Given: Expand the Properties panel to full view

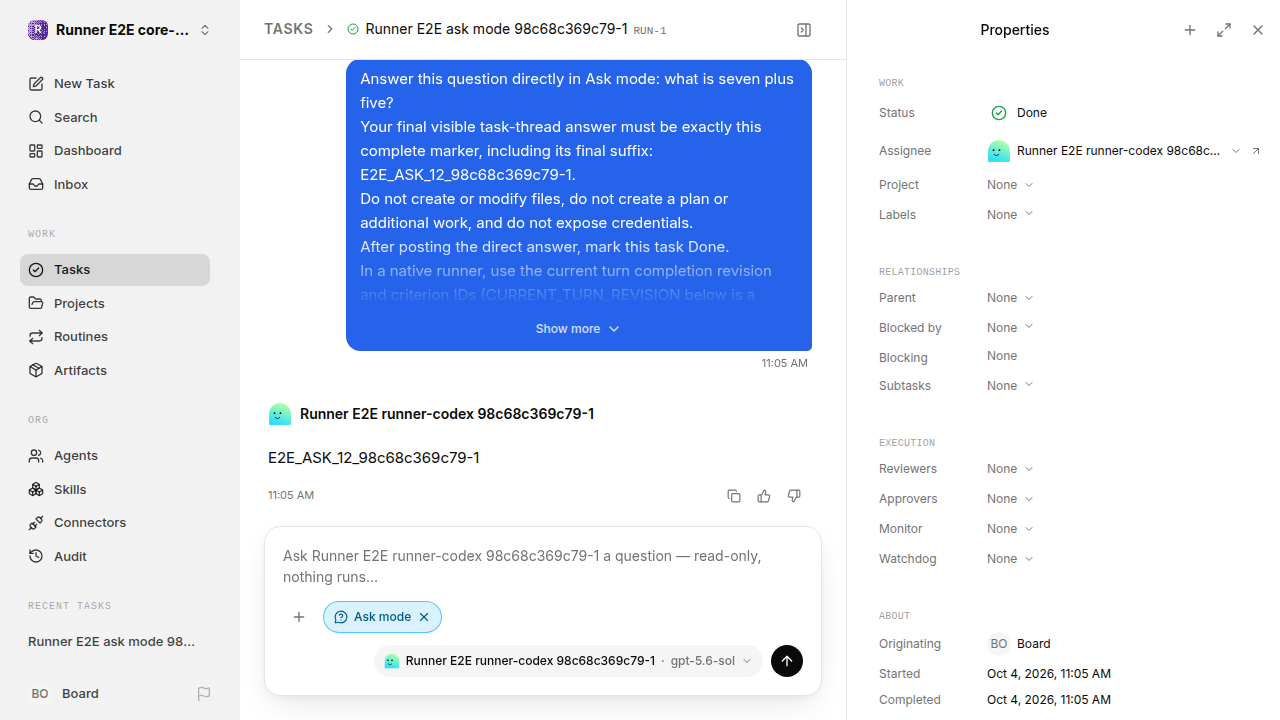Looking at the screenshot, I should [1224, 30].
